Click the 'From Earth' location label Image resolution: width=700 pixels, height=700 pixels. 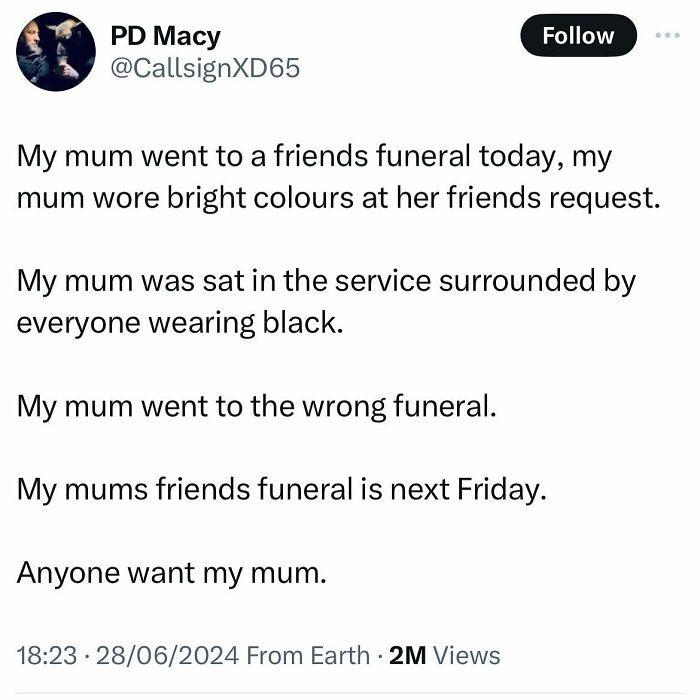[x=307, y=655]
